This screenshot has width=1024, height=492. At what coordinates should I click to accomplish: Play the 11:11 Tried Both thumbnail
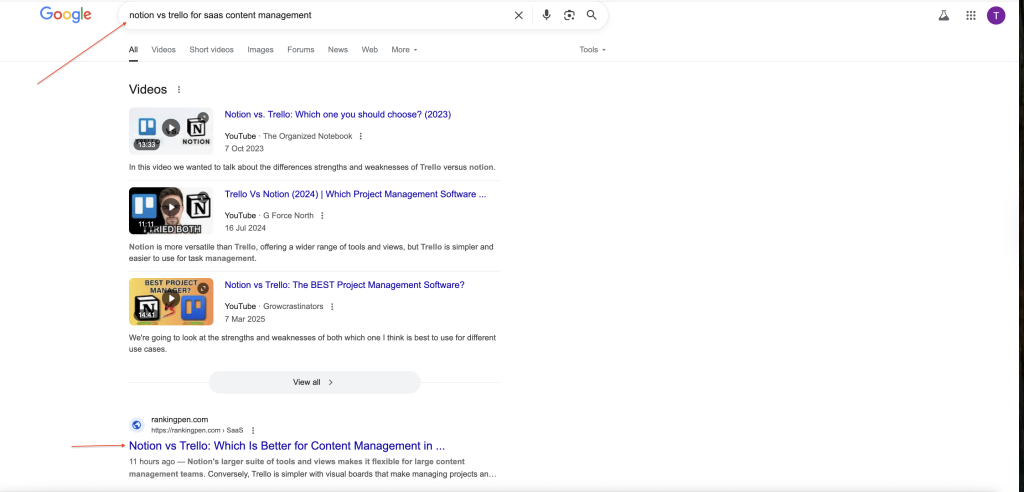pyautogui.click(x=171, y=210)
